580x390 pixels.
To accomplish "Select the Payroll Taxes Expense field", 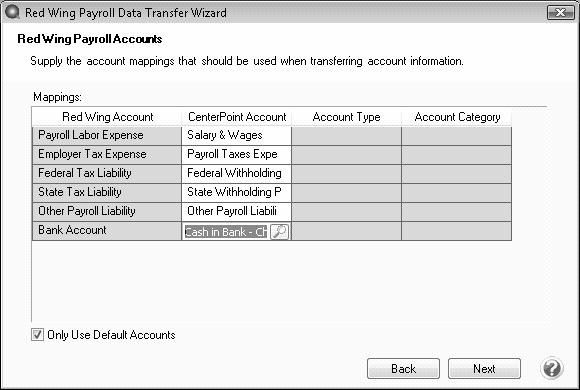I will (236, 154).
